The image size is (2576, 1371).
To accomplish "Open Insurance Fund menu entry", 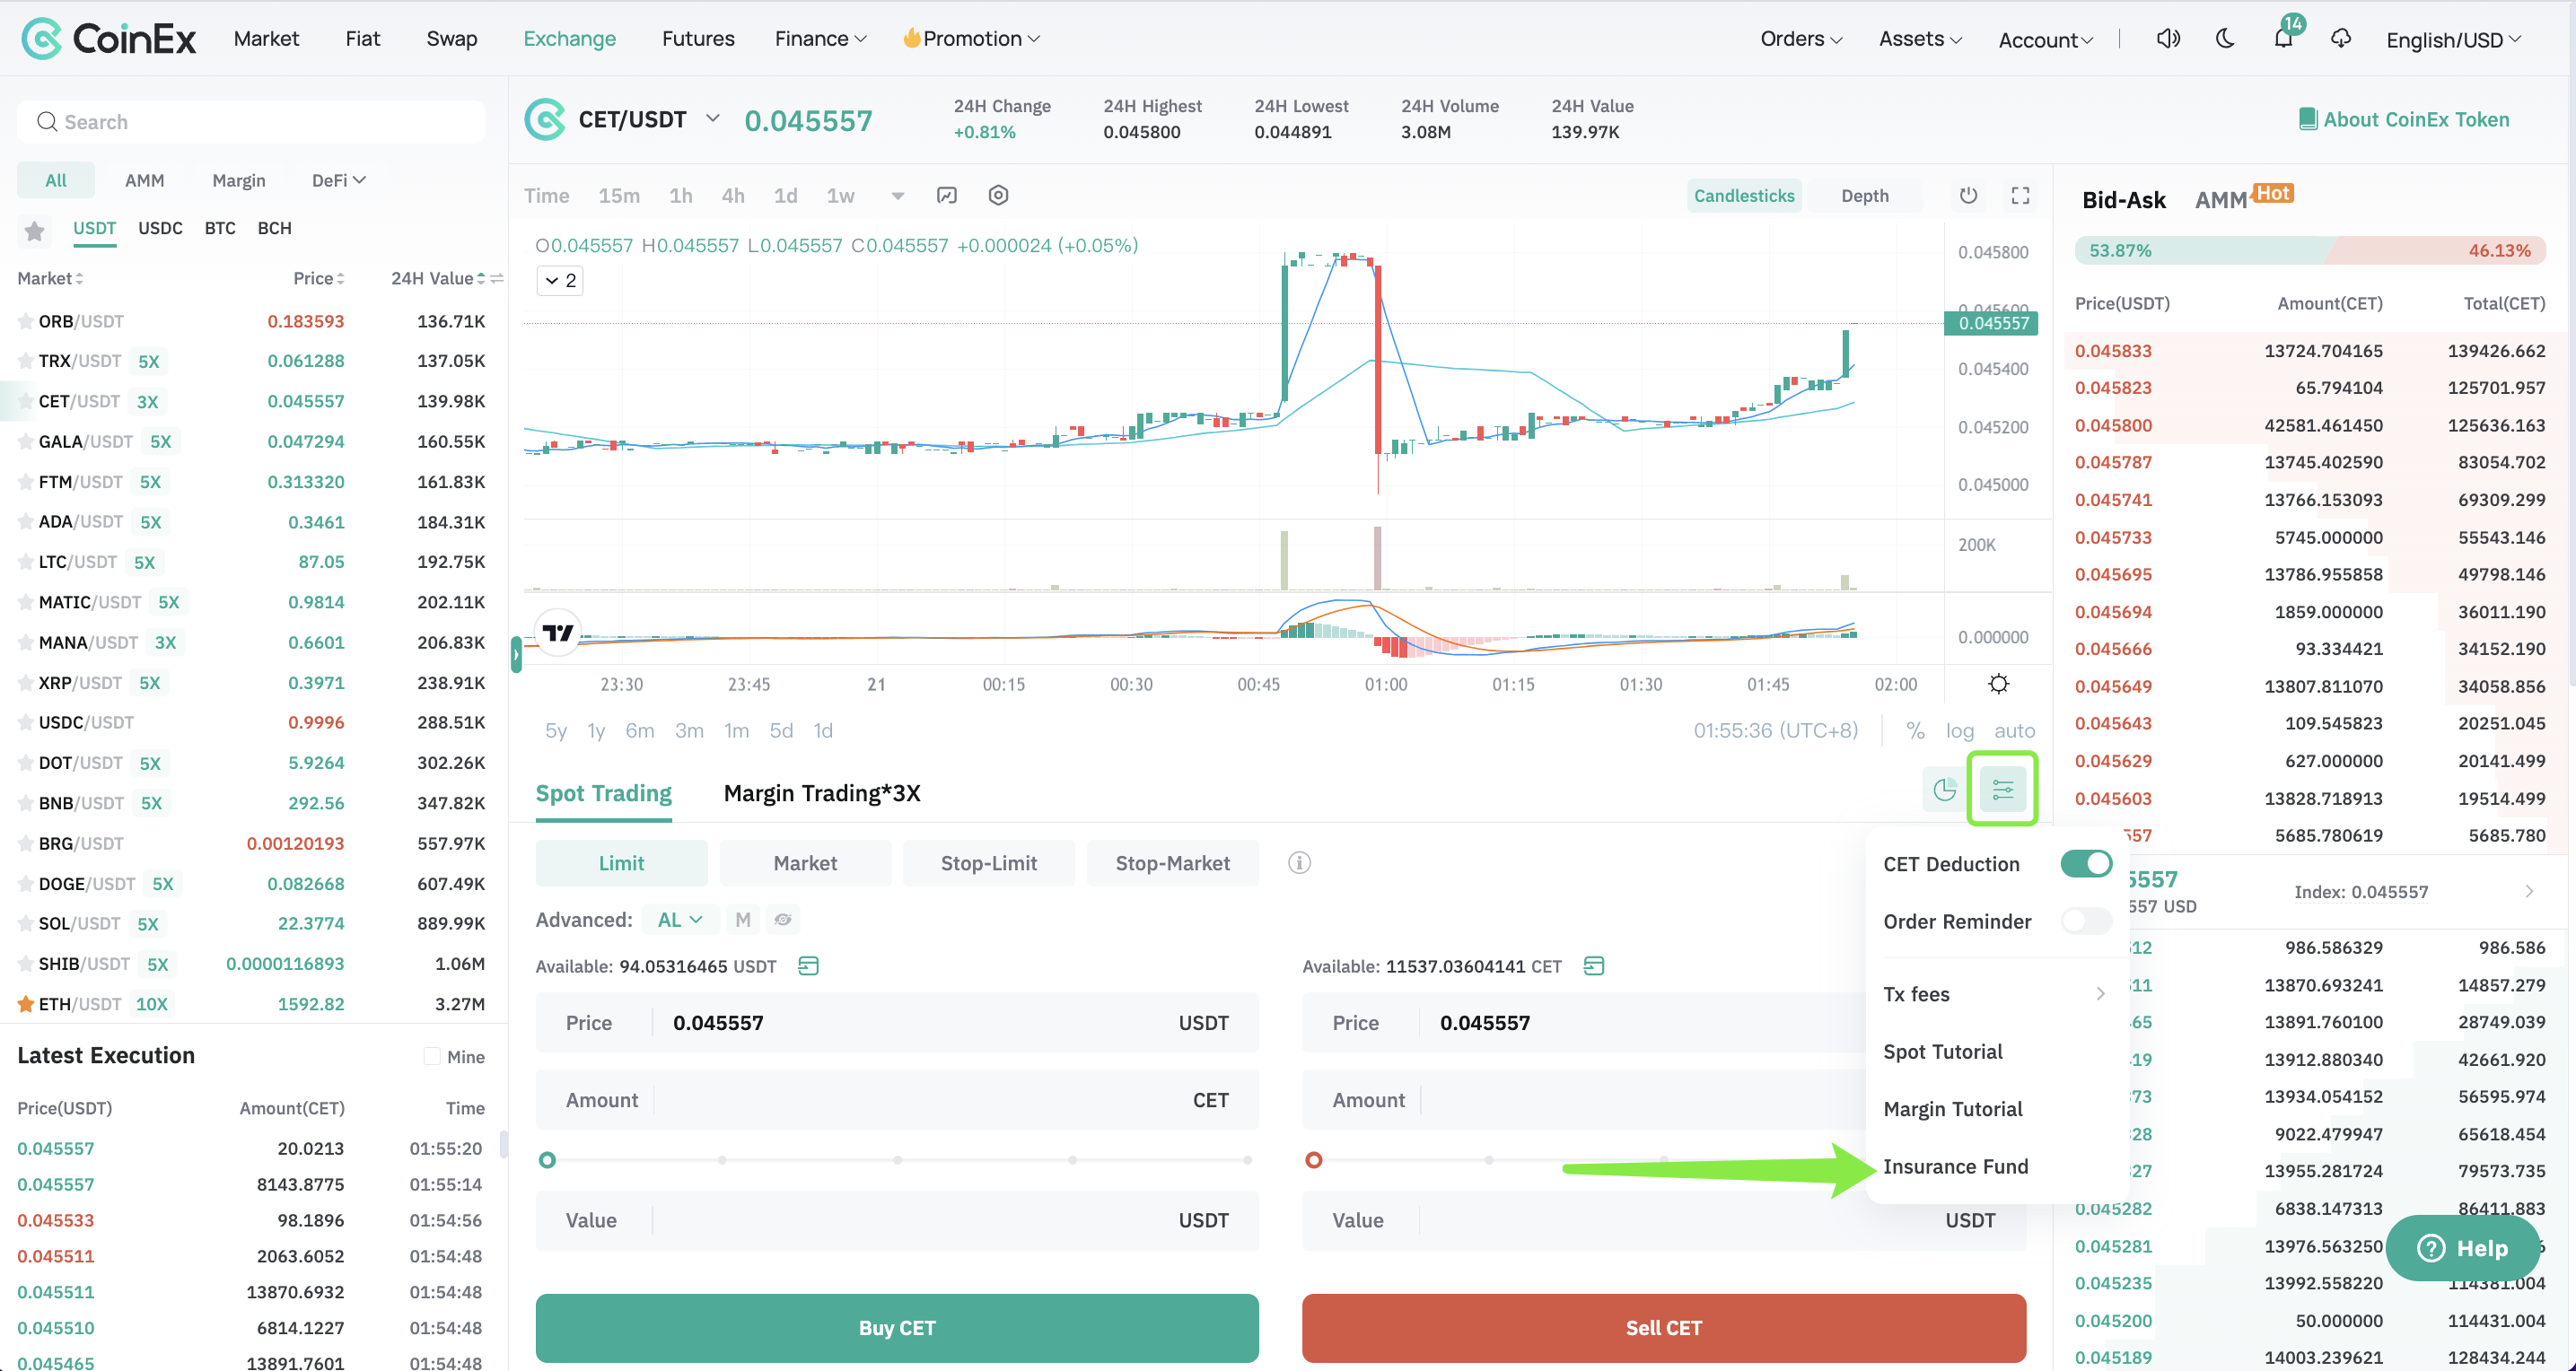I will coord(1955,1166).
